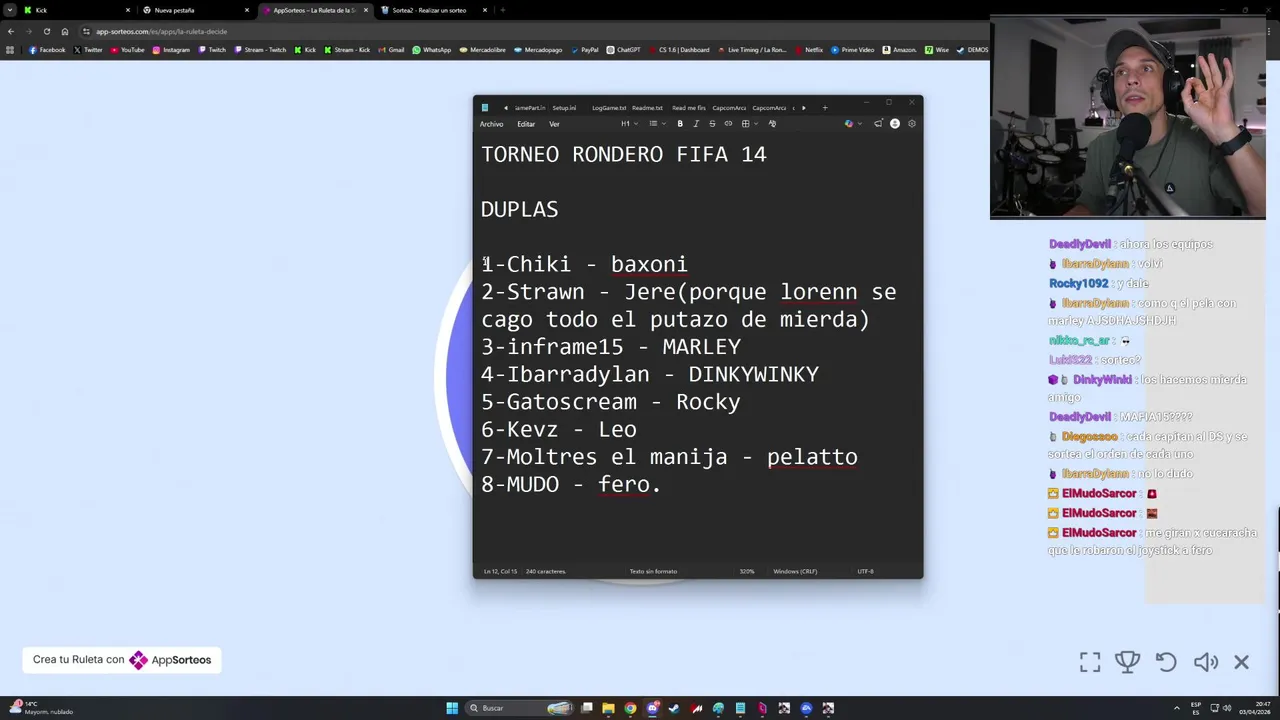
Task: Click Windows (CRLF) in Notepad status bar
Action: 795,571
